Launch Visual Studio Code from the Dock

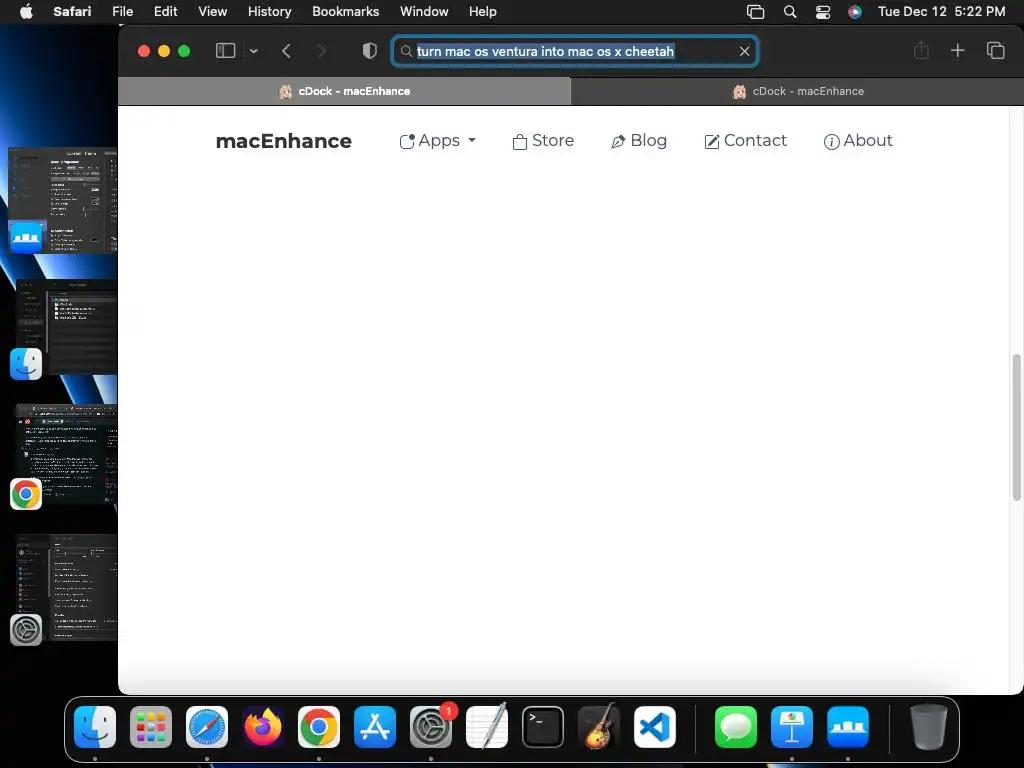click(655, 727)
